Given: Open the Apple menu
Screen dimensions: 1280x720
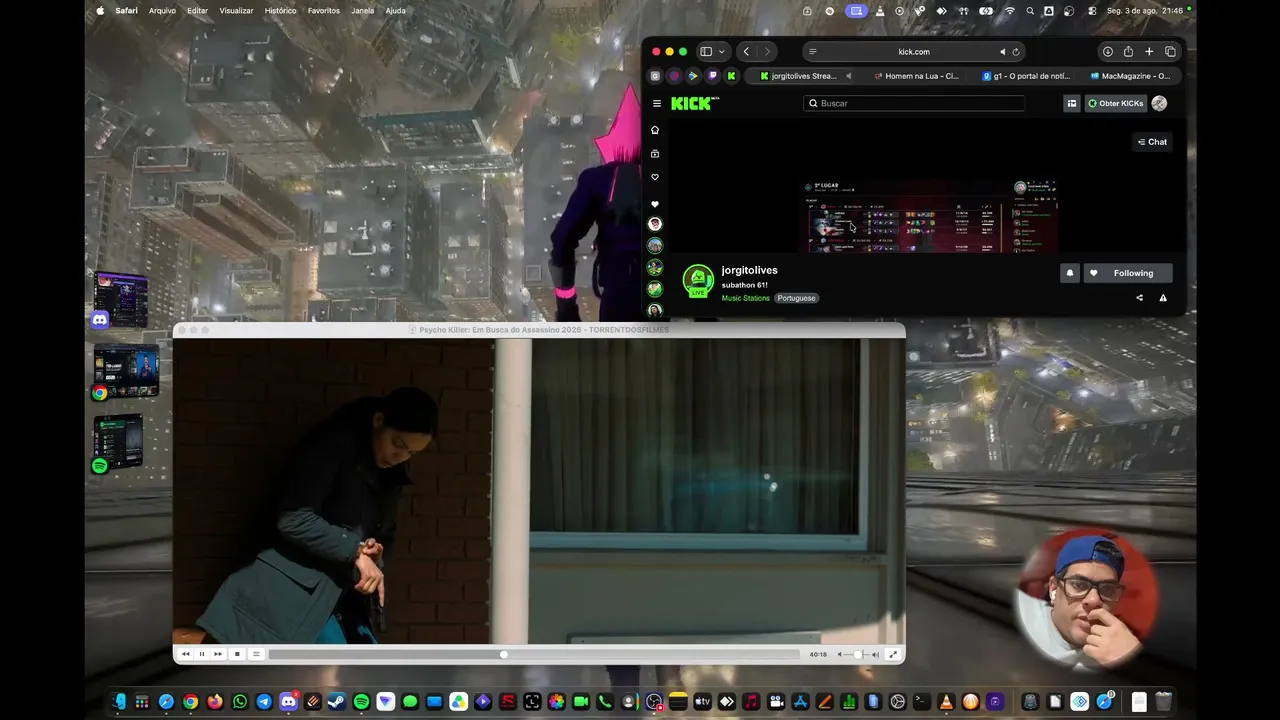Looking at the screenshot, I should (x=100, y=11).
